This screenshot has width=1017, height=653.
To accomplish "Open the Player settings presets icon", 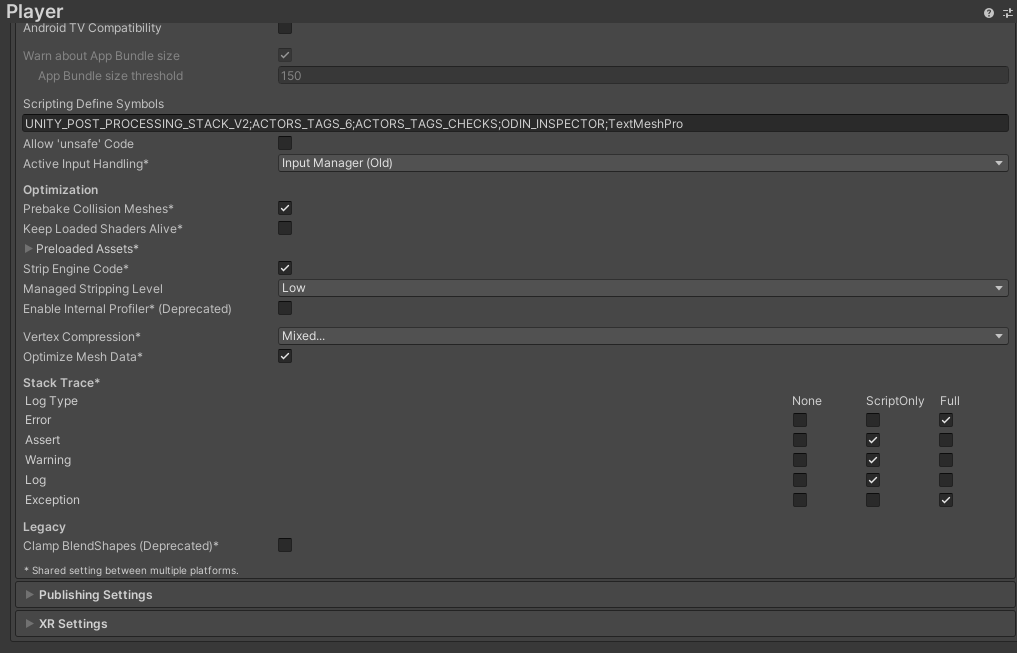I will click(1006, 13).
